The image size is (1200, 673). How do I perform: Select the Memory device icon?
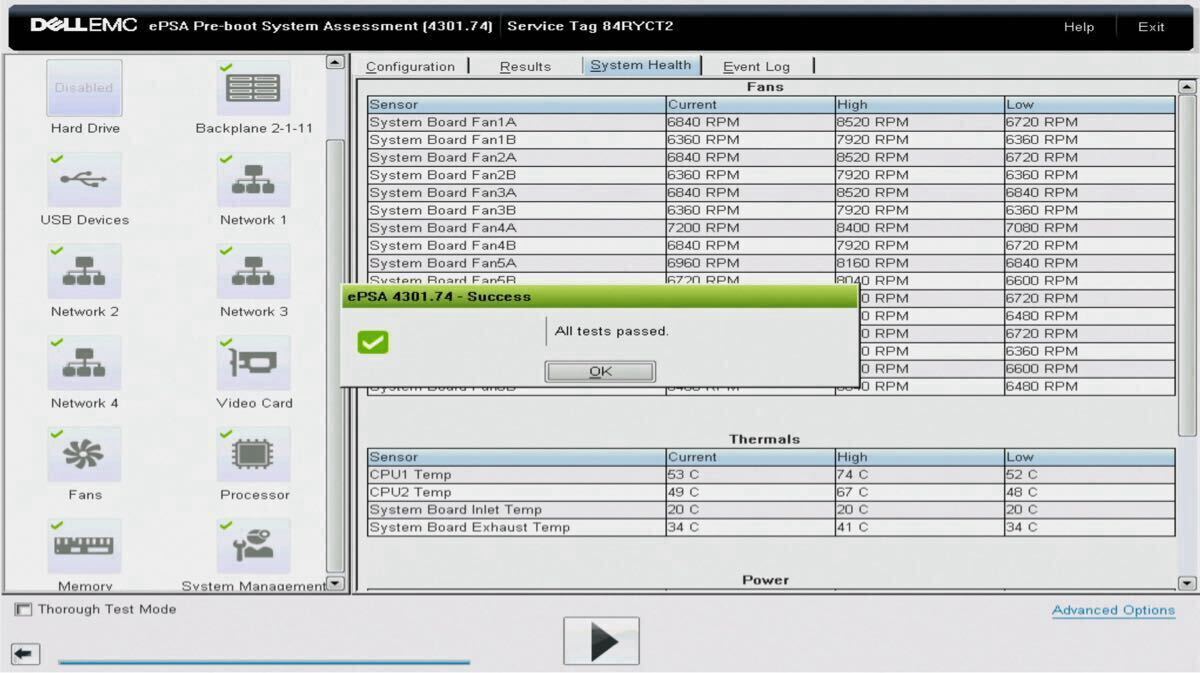(85, 546)
